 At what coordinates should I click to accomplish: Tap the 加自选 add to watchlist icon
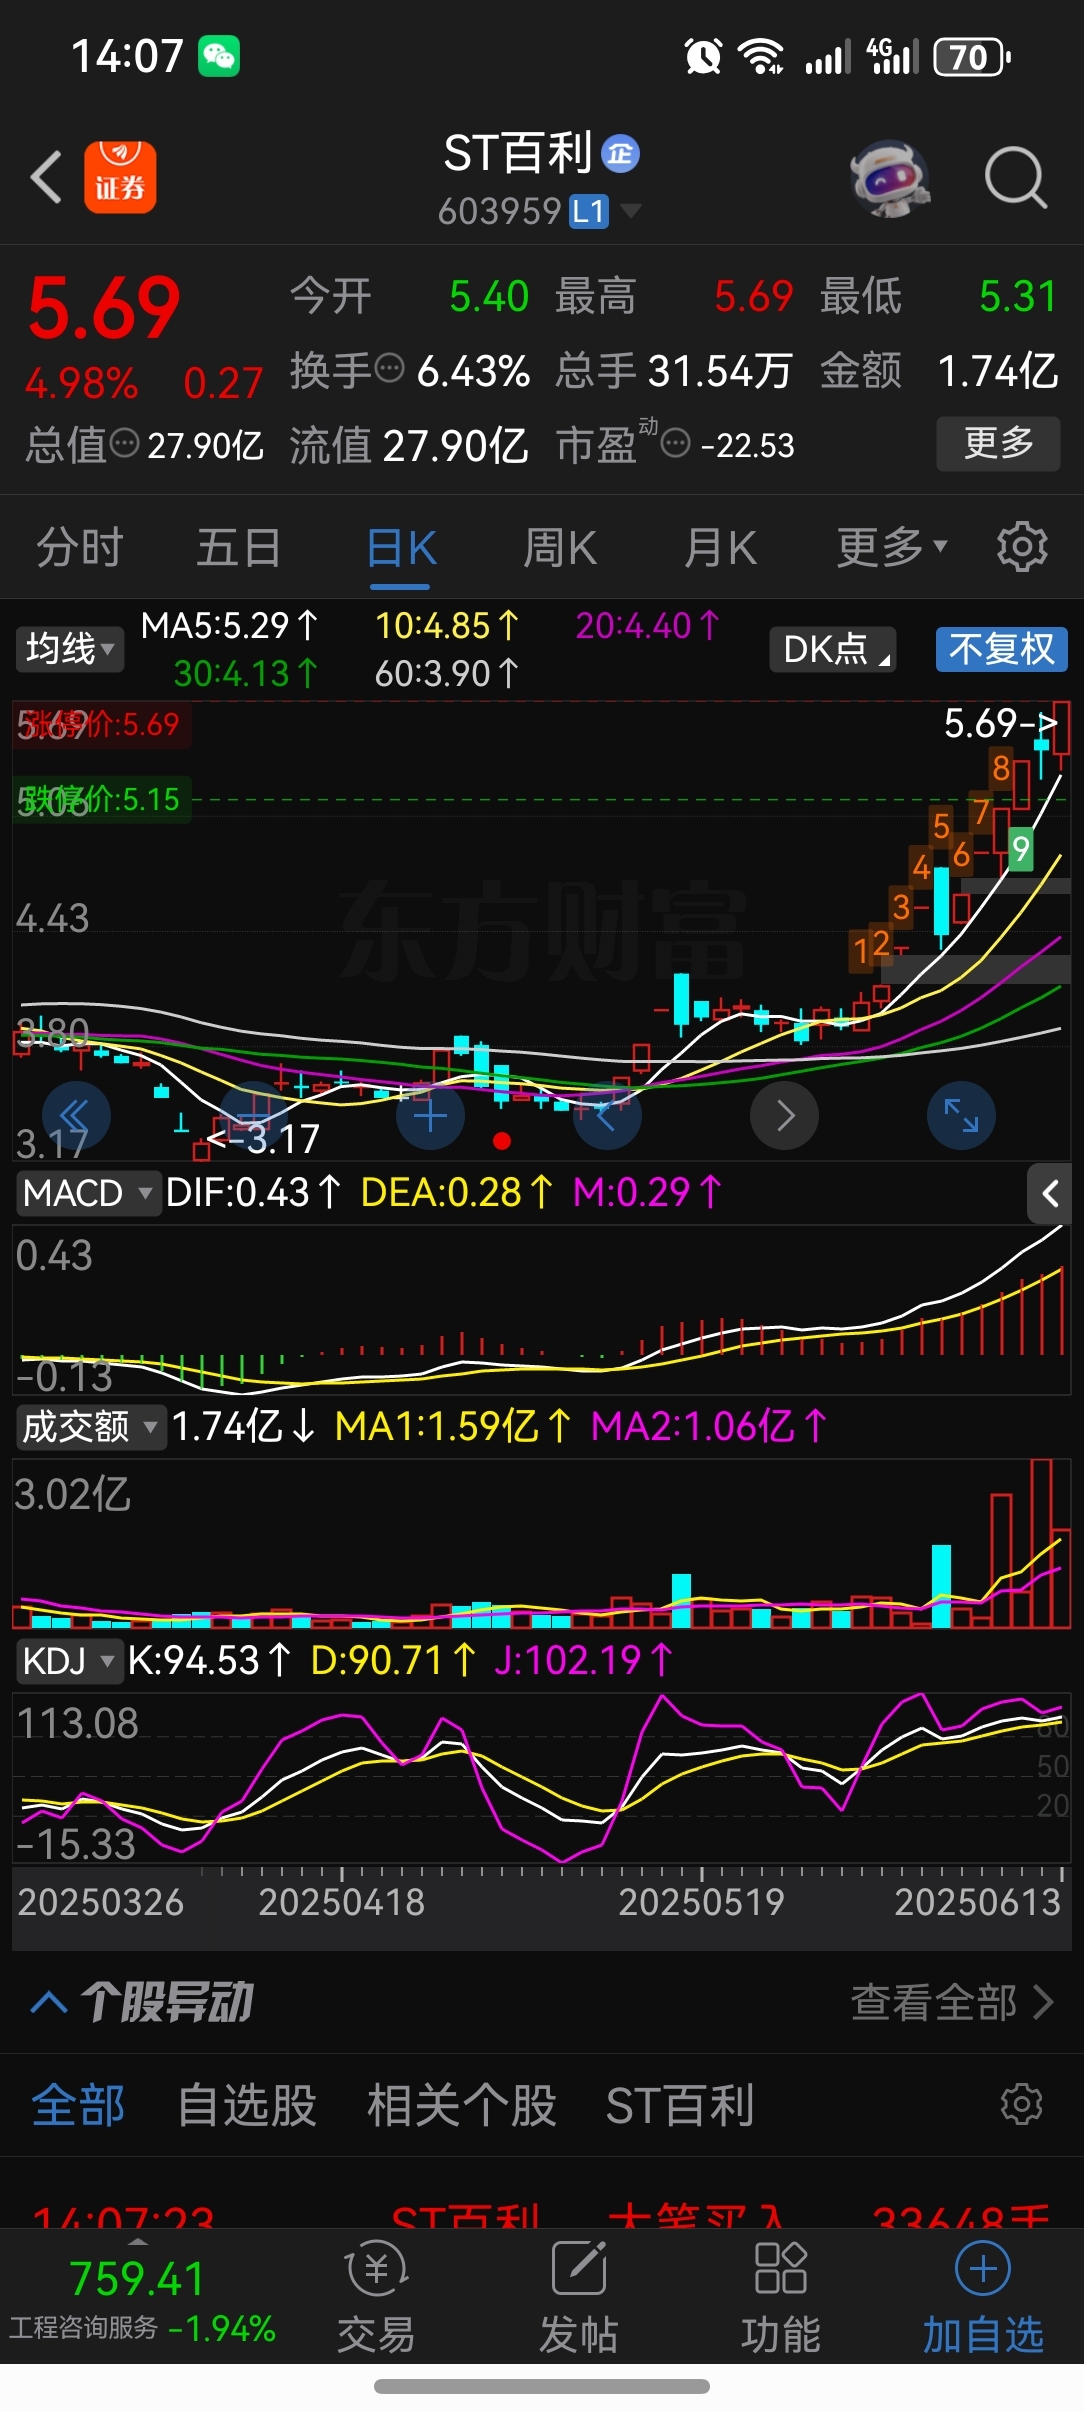(x=983, y=2296)
